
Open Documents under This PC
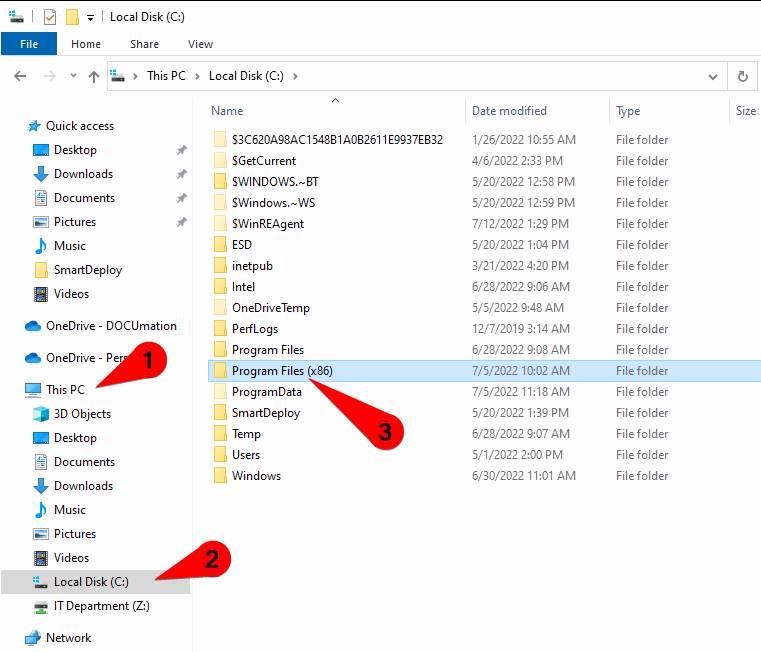tap(84, 462)
